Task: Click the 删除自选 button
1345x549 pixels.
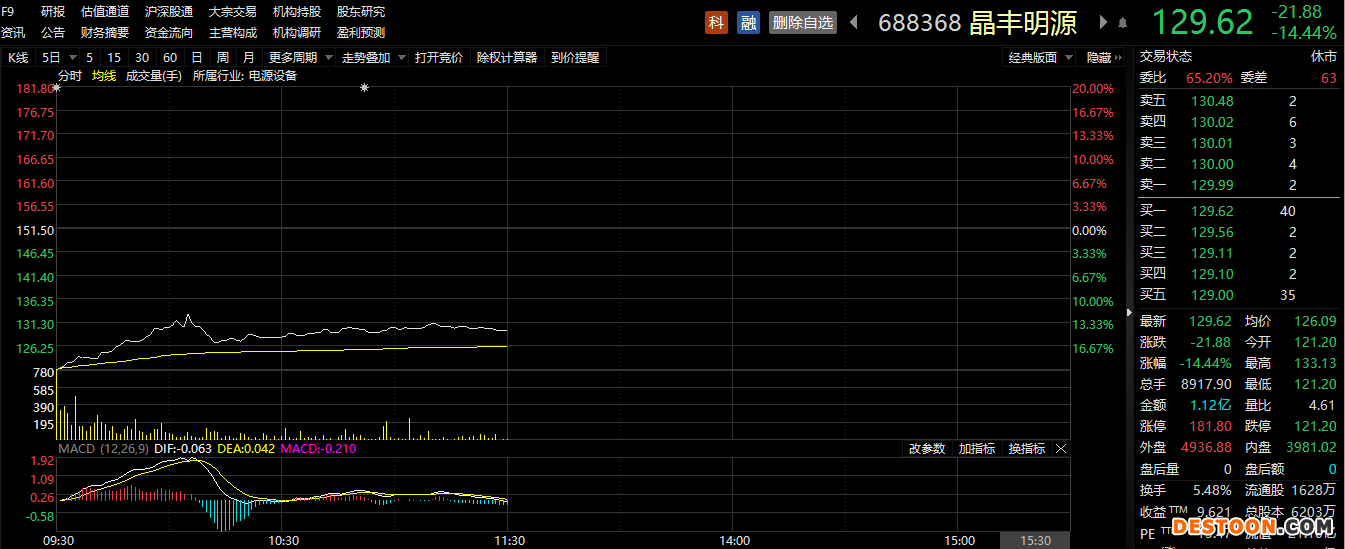Action: [x=802, y=22]
